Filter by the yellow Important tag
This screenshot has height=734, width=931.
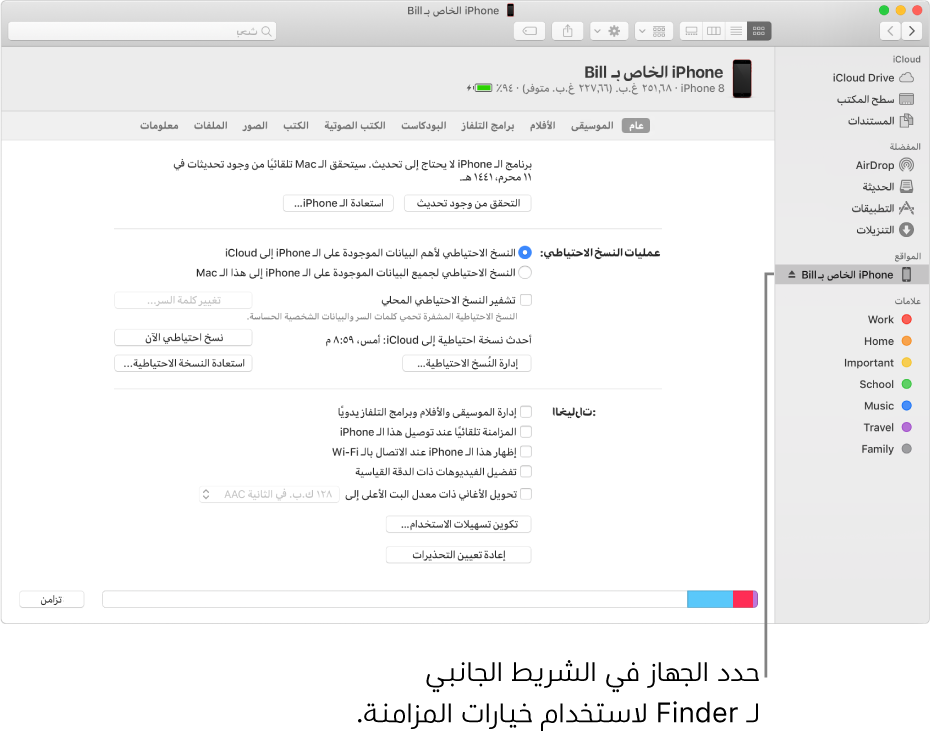point(877,363)
